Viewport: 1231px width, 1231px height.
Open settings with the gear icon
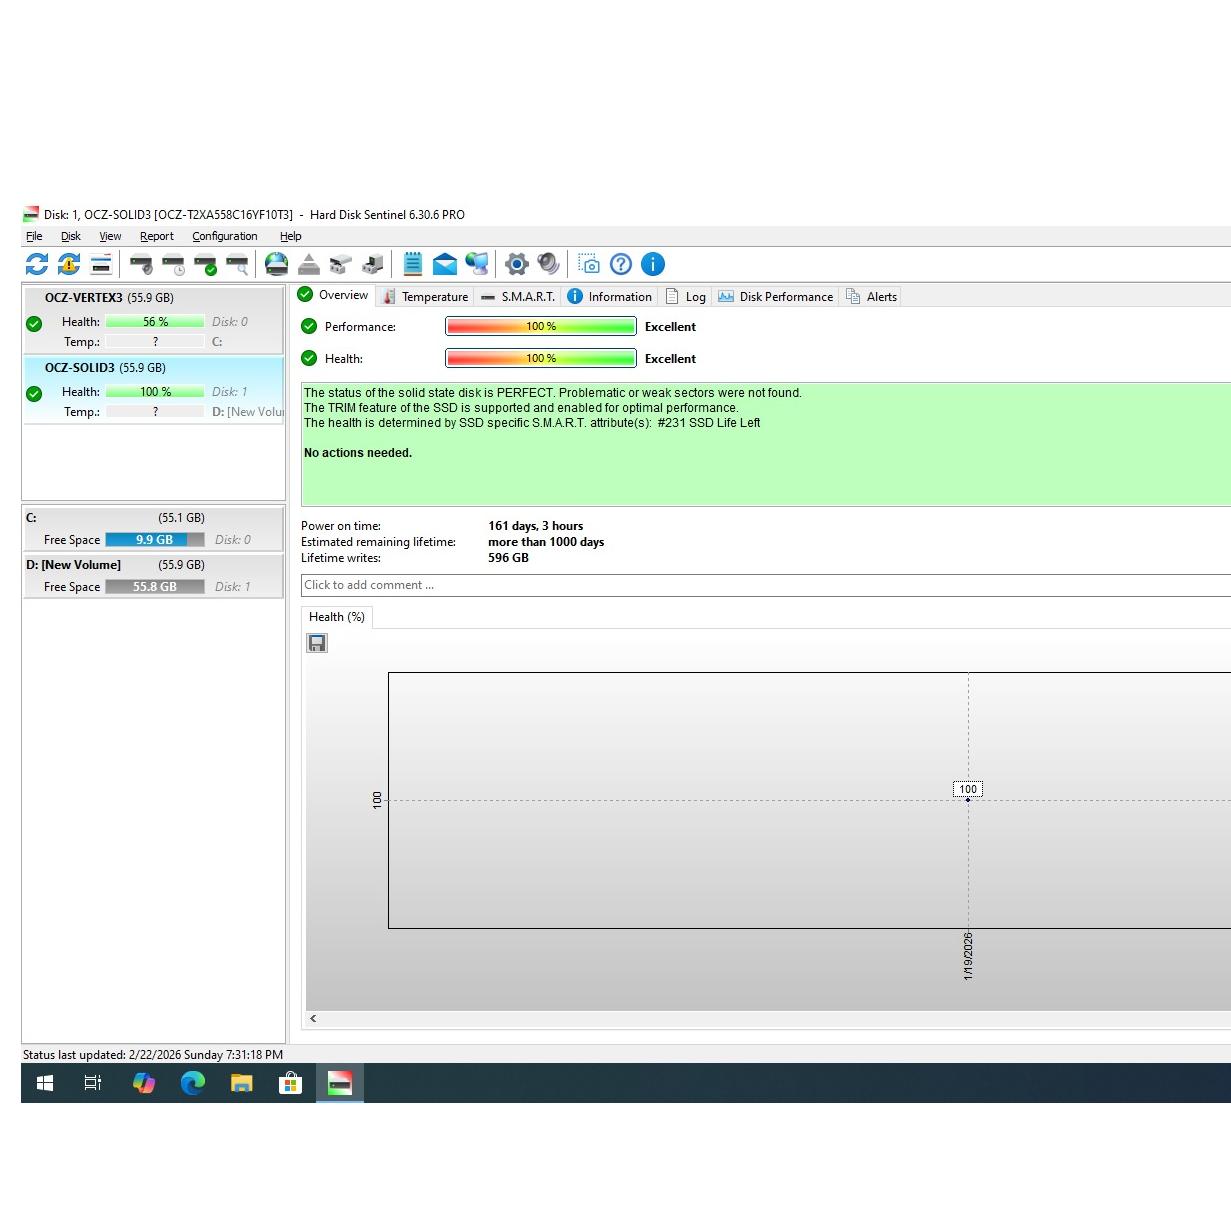[517, 264]
